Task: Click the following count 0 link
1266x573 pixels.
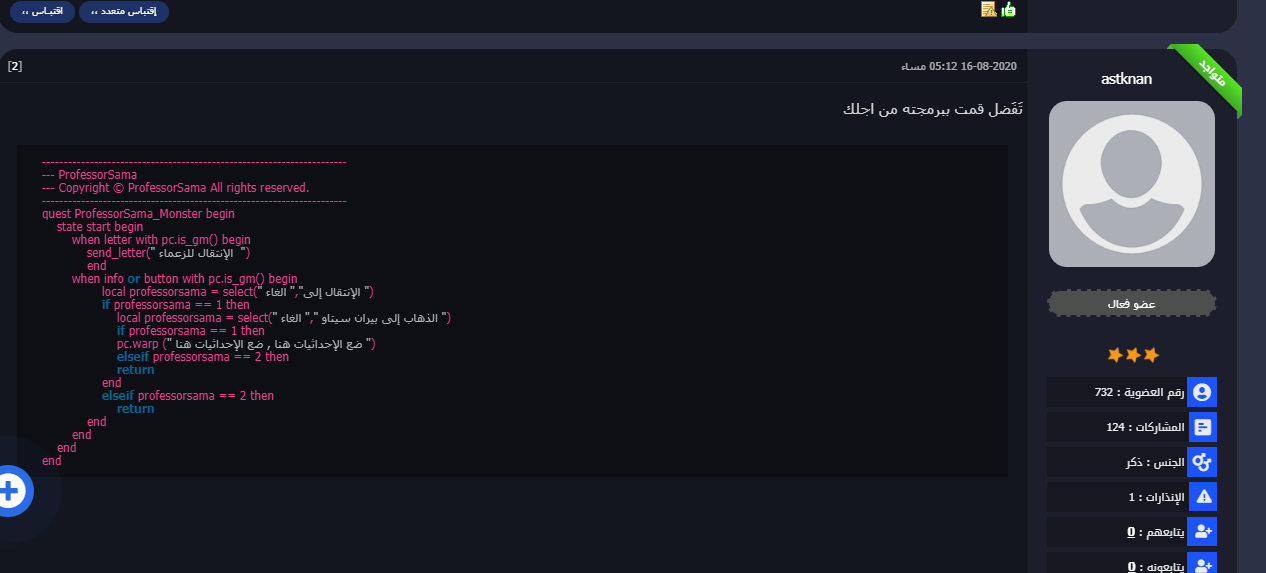Action: coord(1131,532)
